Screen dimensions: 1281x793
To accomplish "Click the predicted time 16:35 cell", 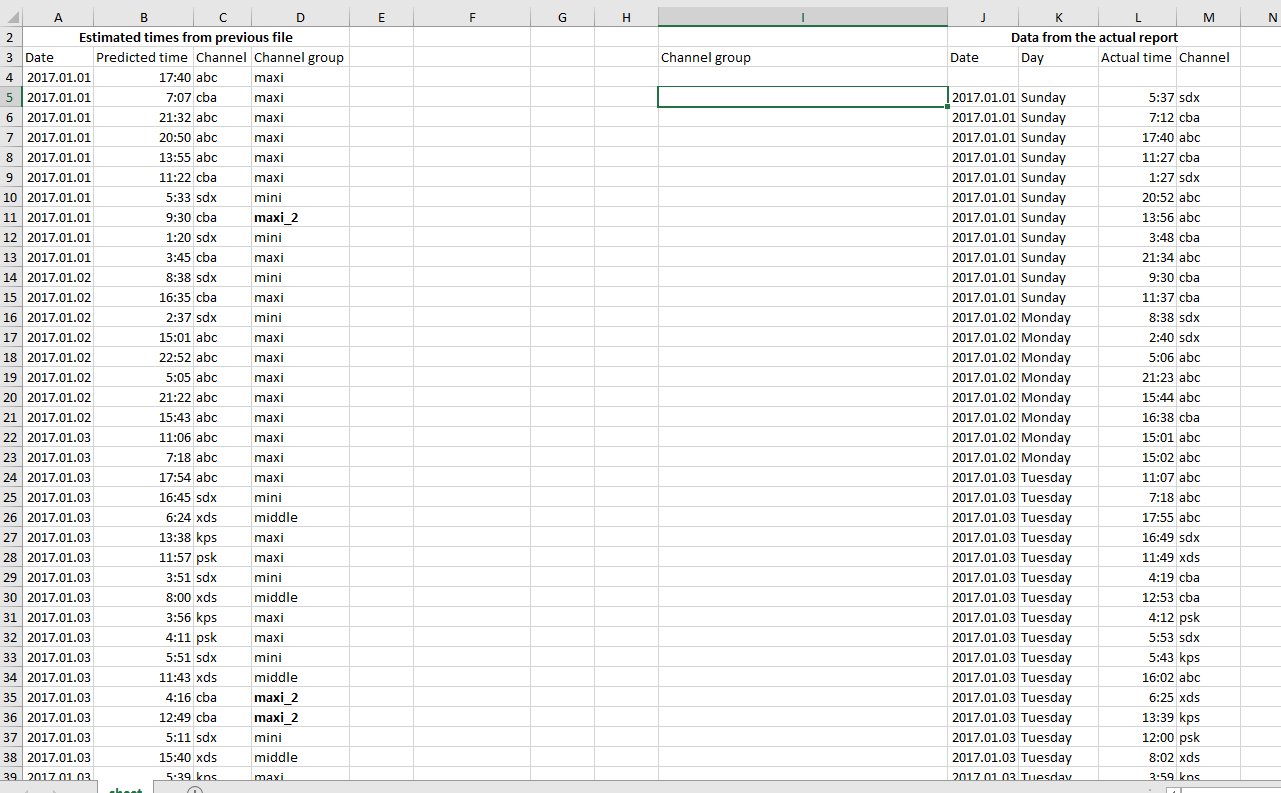I will (144, 297).
